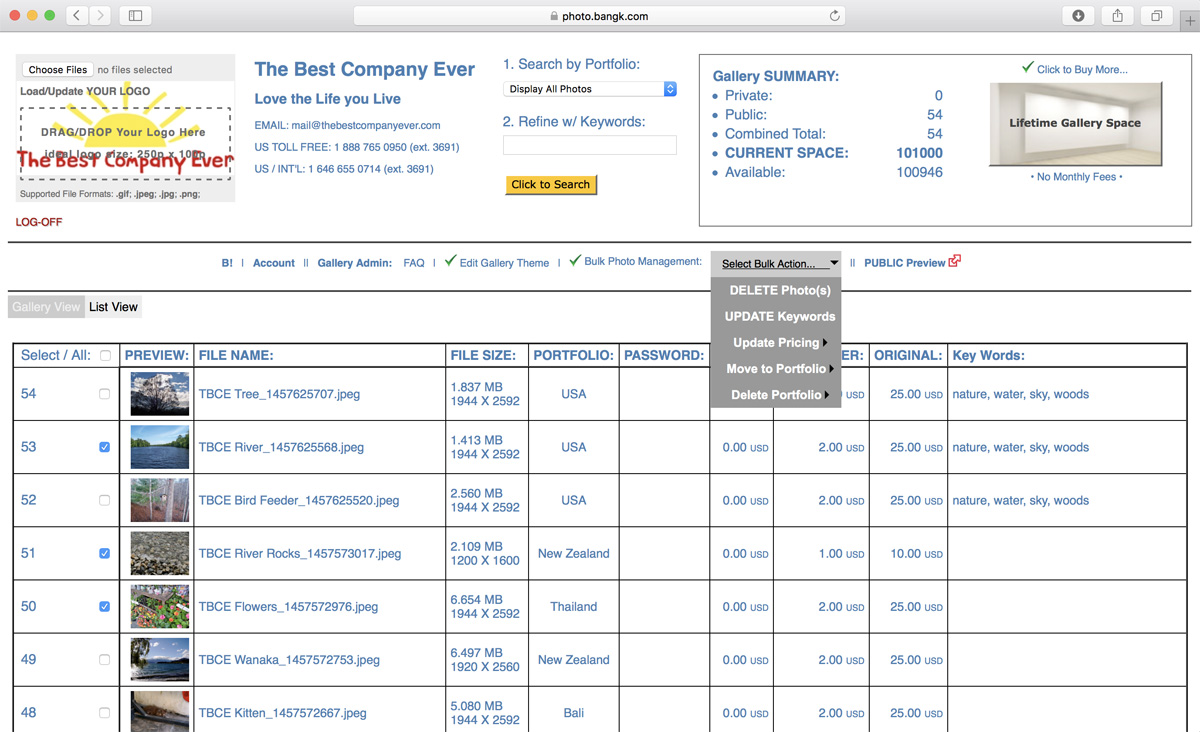Click the PUBLIC Preview external link icon
This screenshot has width=1200, height=732.
pyautogui.click(x=955, y=262)
